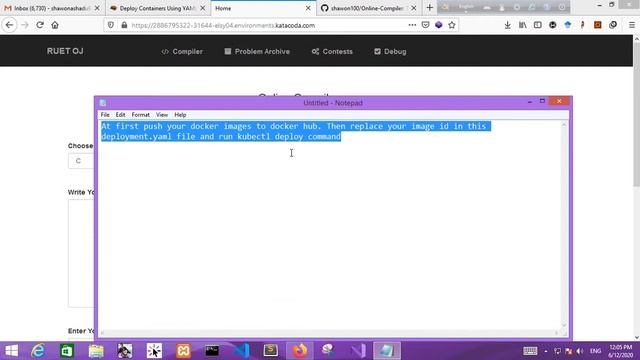Open the Notepad View menu
Viewport: 640px width, 360px height.
pyautogui.click(x=162, y=115)
